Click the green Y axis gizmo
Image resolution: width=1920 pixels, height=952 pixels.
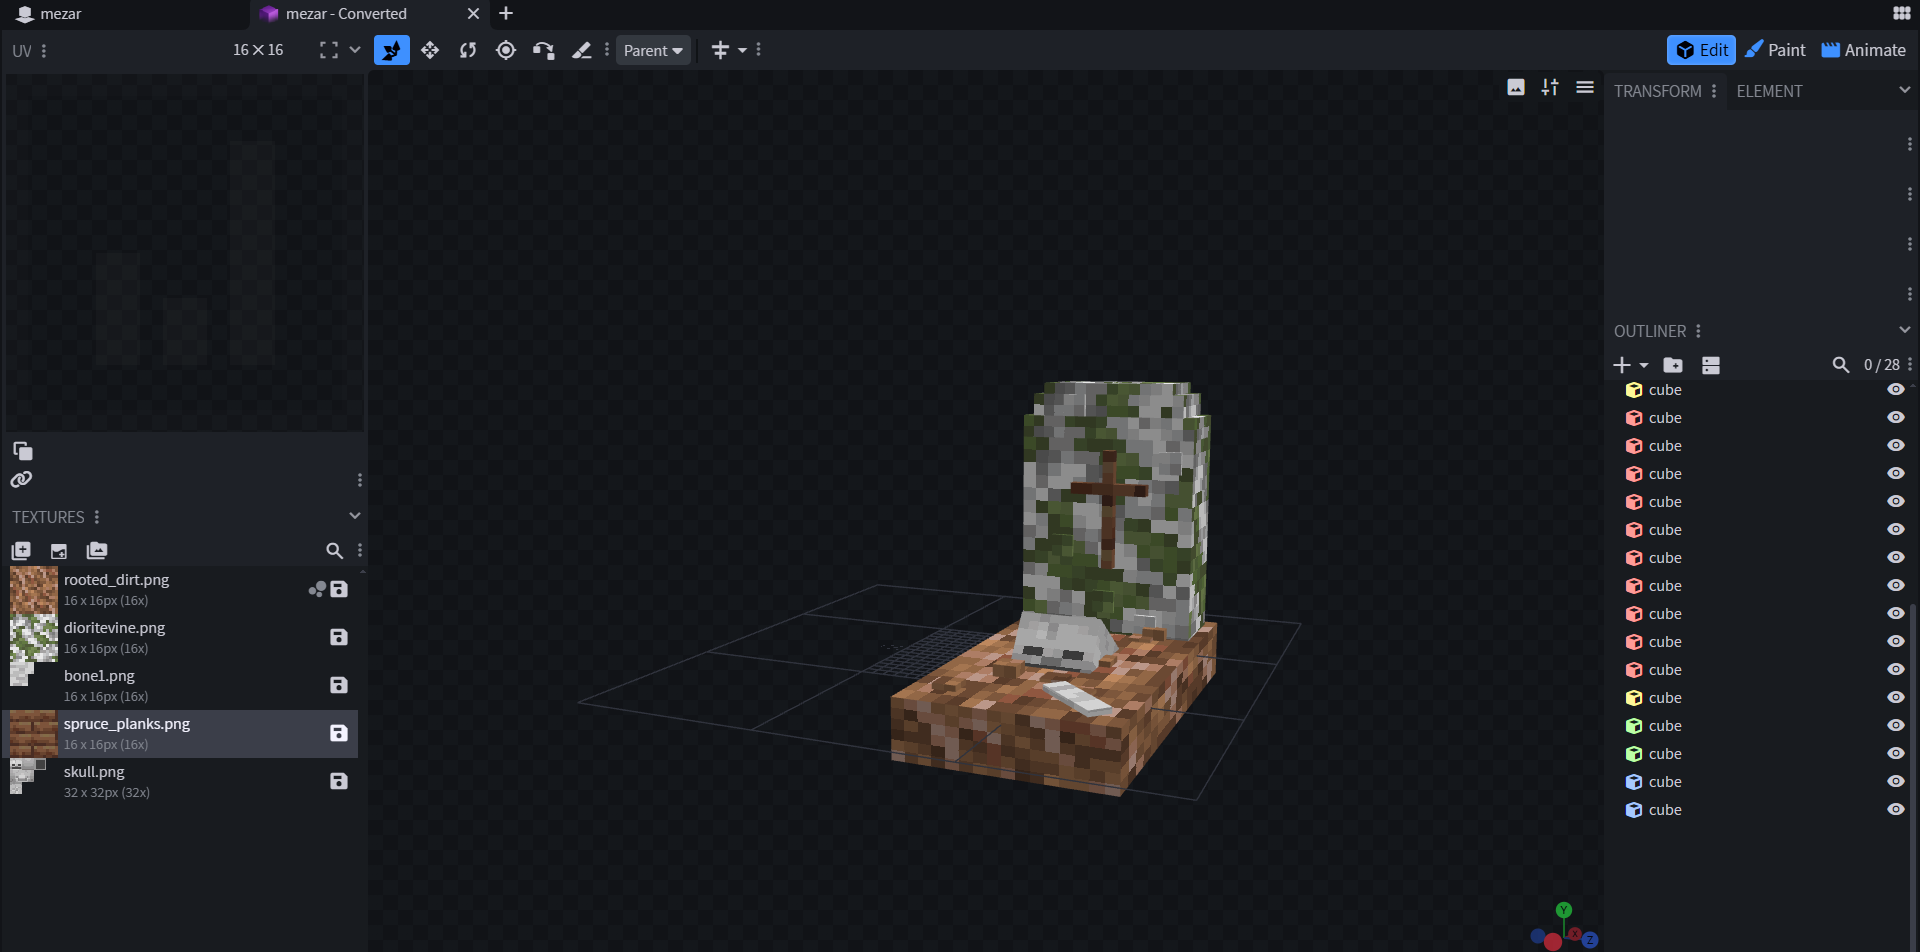[x=1564, y=910]
